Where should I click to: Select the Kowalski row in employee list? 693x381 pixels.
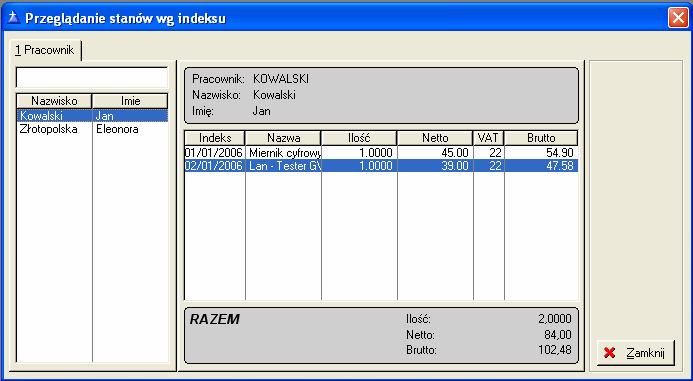(x=92, y=116)
